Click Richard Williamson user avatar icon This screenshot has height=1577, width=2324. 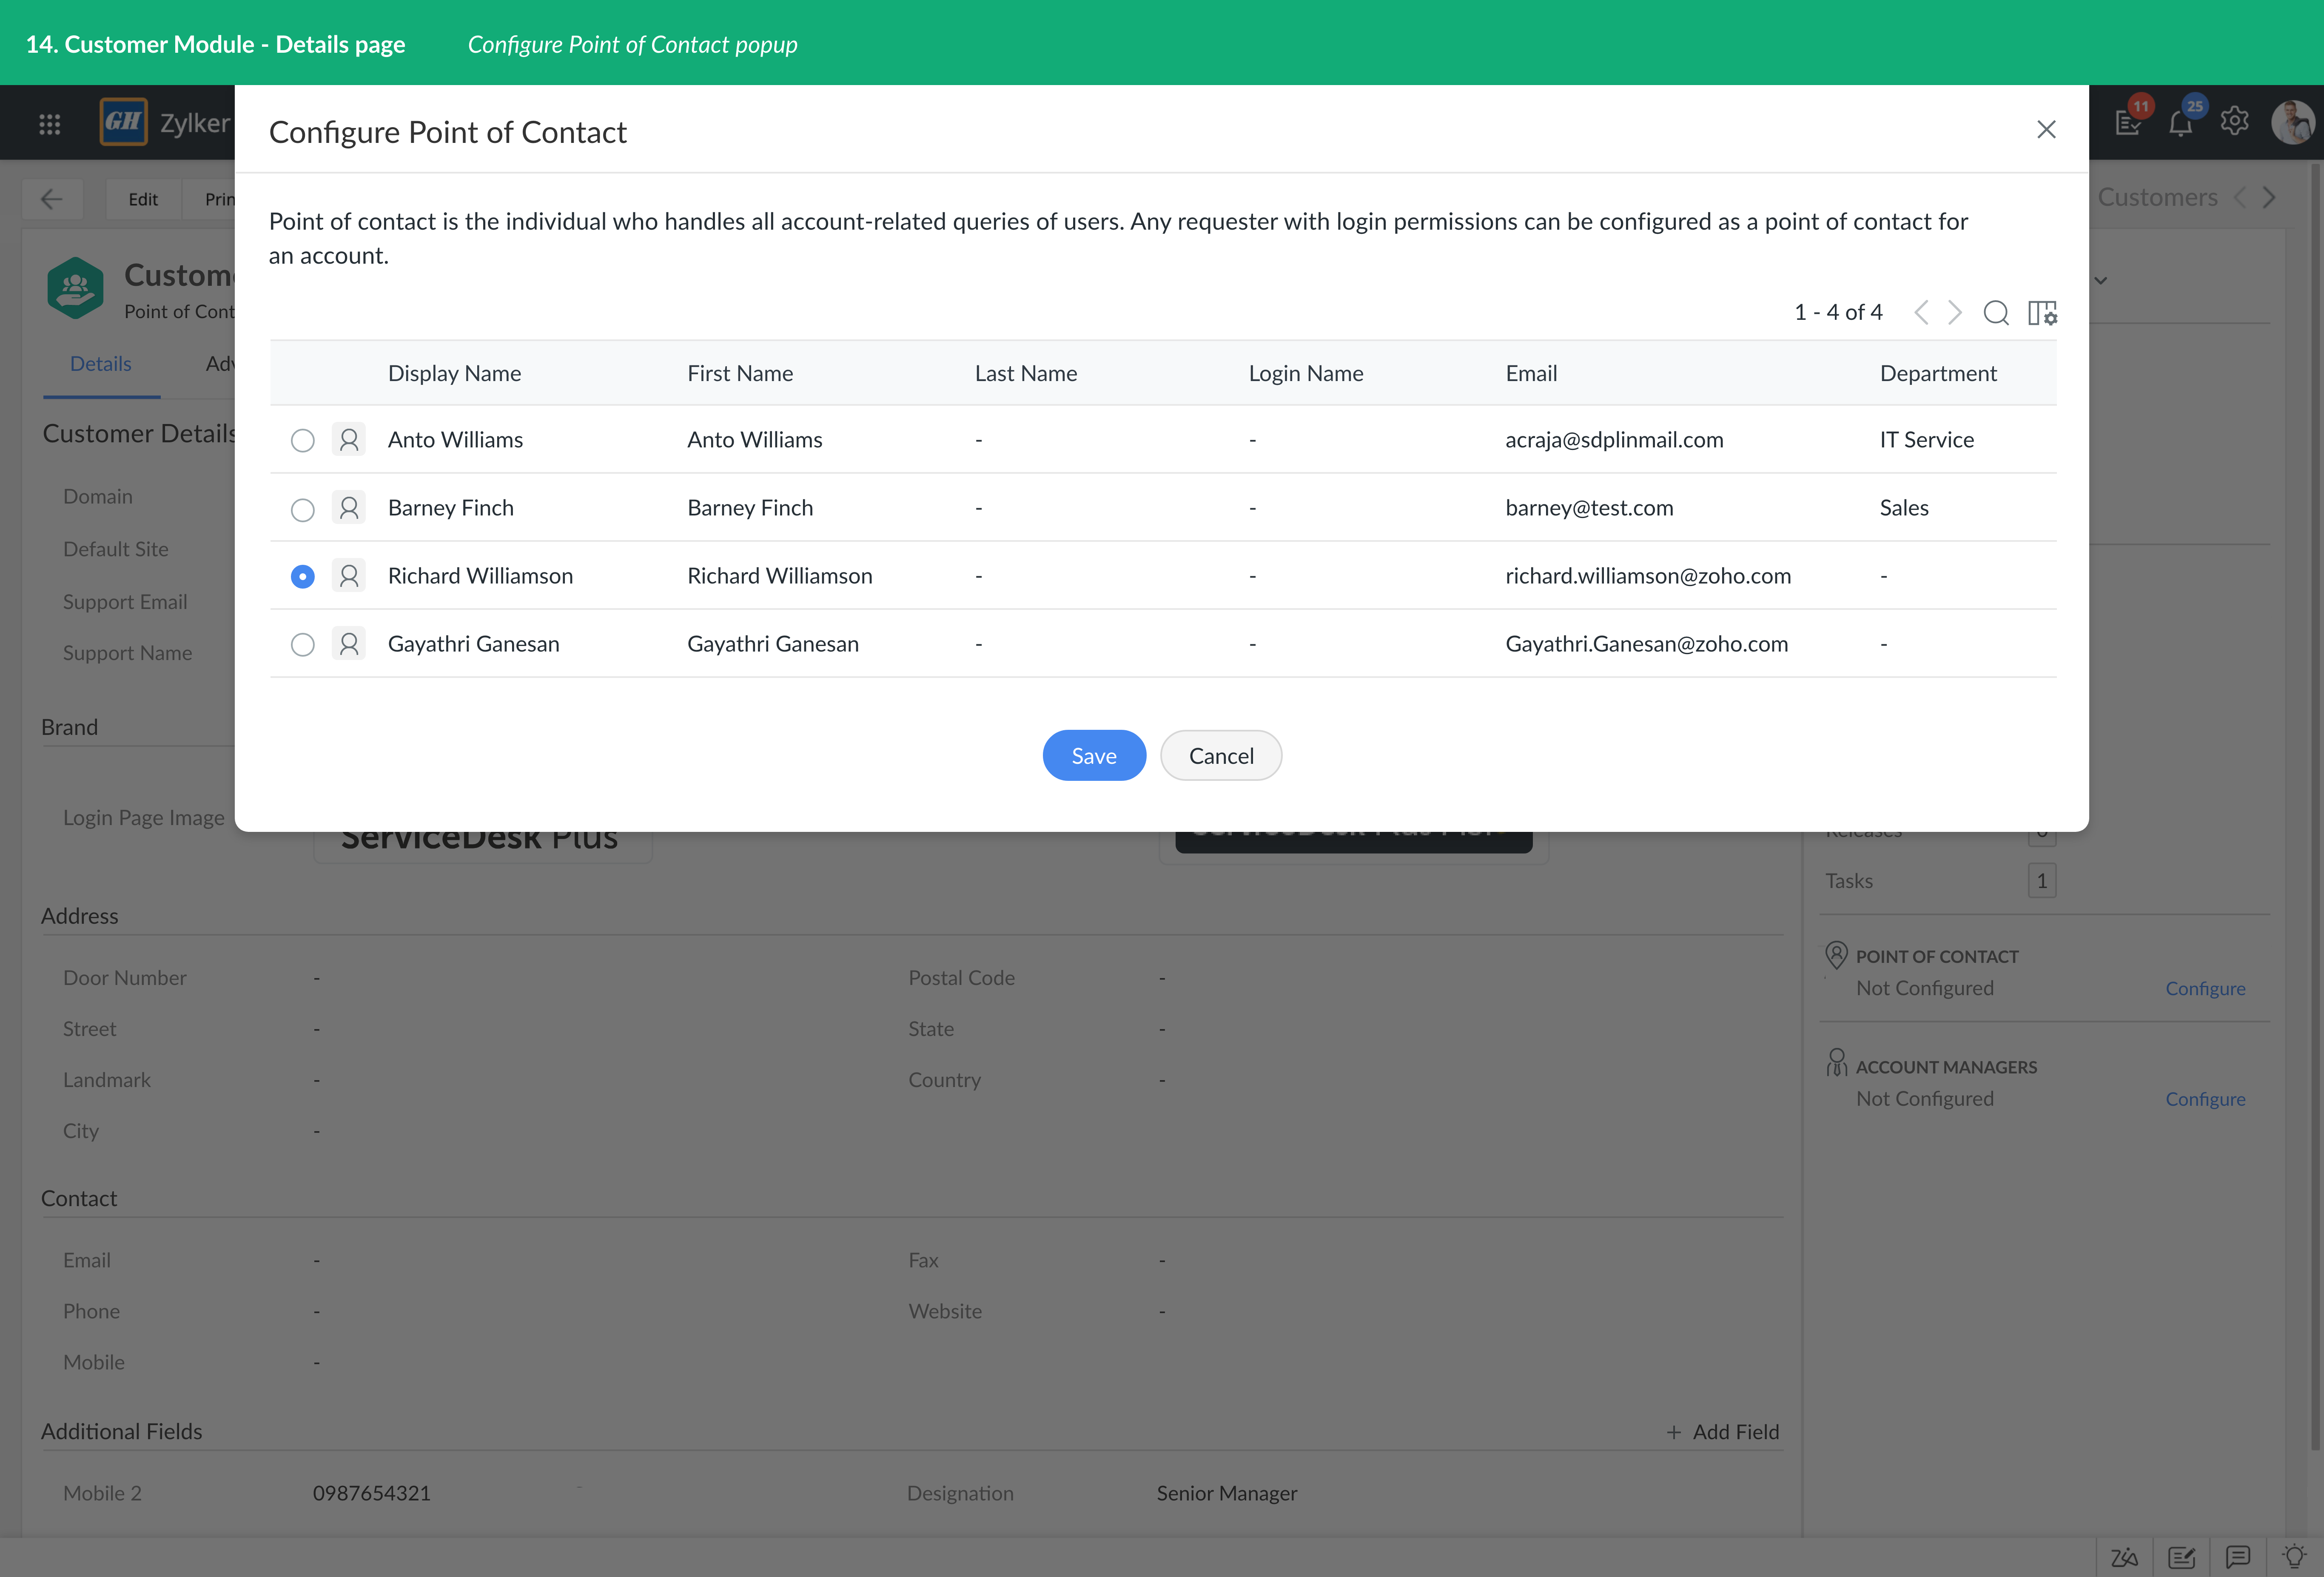(349, 576)
